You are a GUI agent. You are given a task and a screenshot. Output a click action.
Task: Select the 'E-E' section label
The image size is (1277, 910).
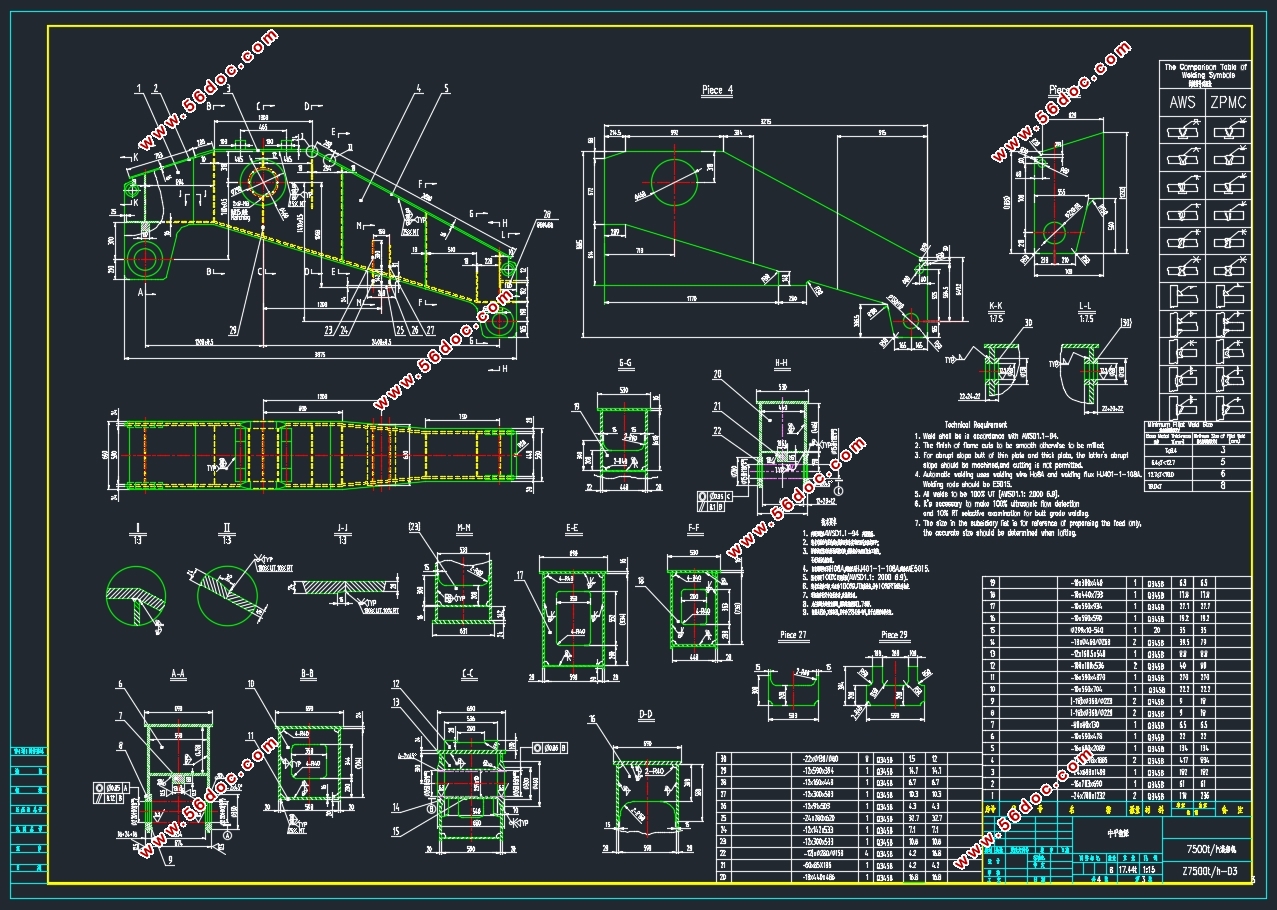coord(572,526)
